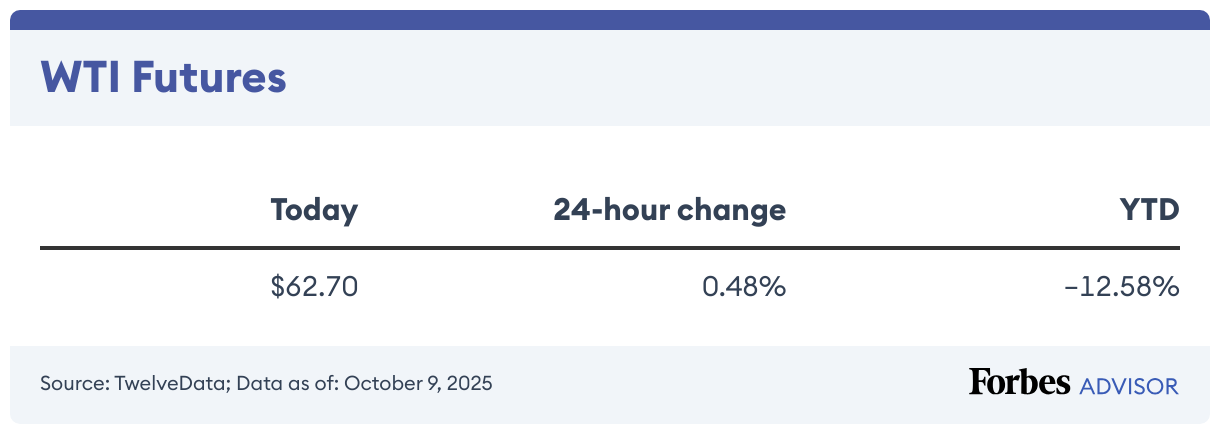Click the $62.70 price value
This screenshot has width=1220, height=434.
(x=314, y=287)
